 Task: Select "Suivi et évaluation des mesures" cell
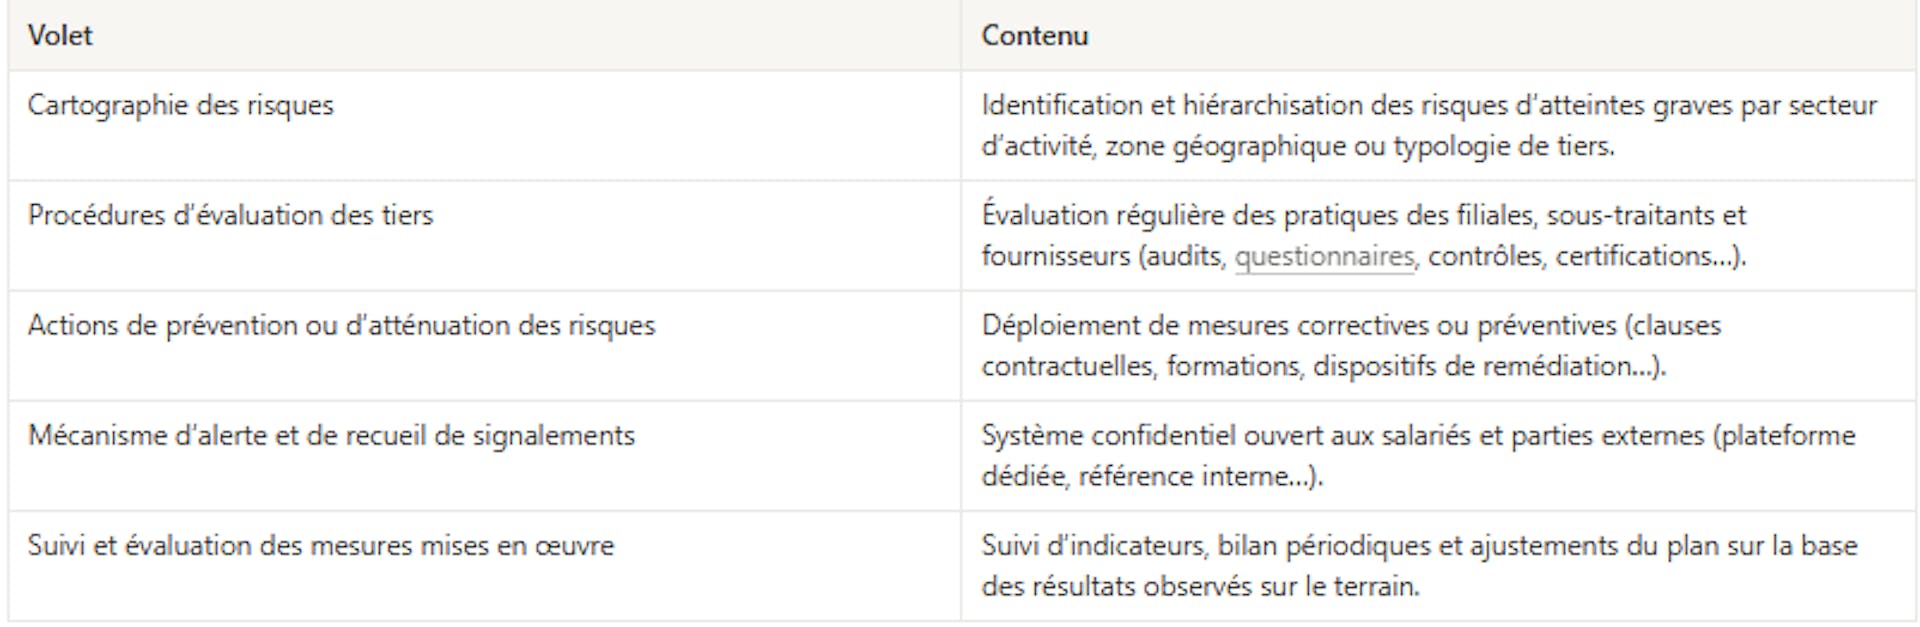pos(321,546)
